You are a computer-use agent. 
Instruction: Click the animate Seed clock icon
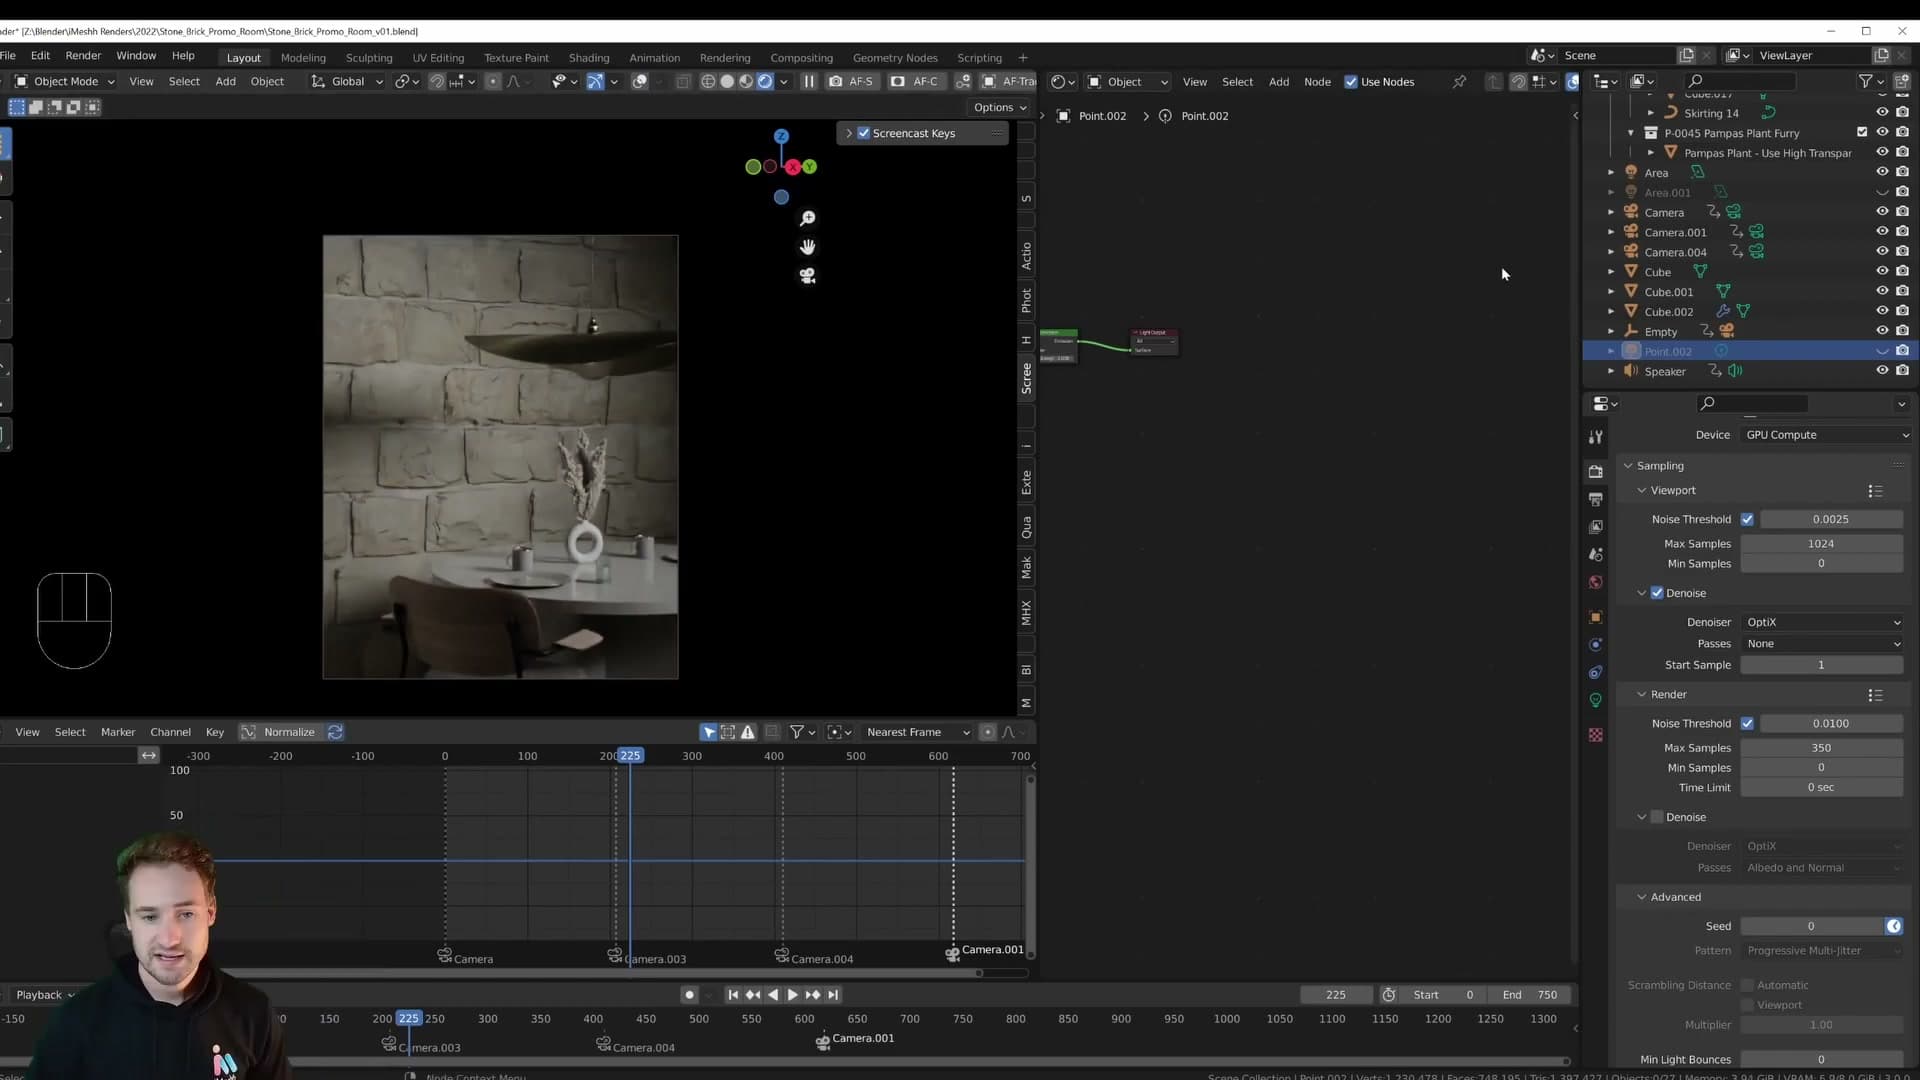point(1894,927)
